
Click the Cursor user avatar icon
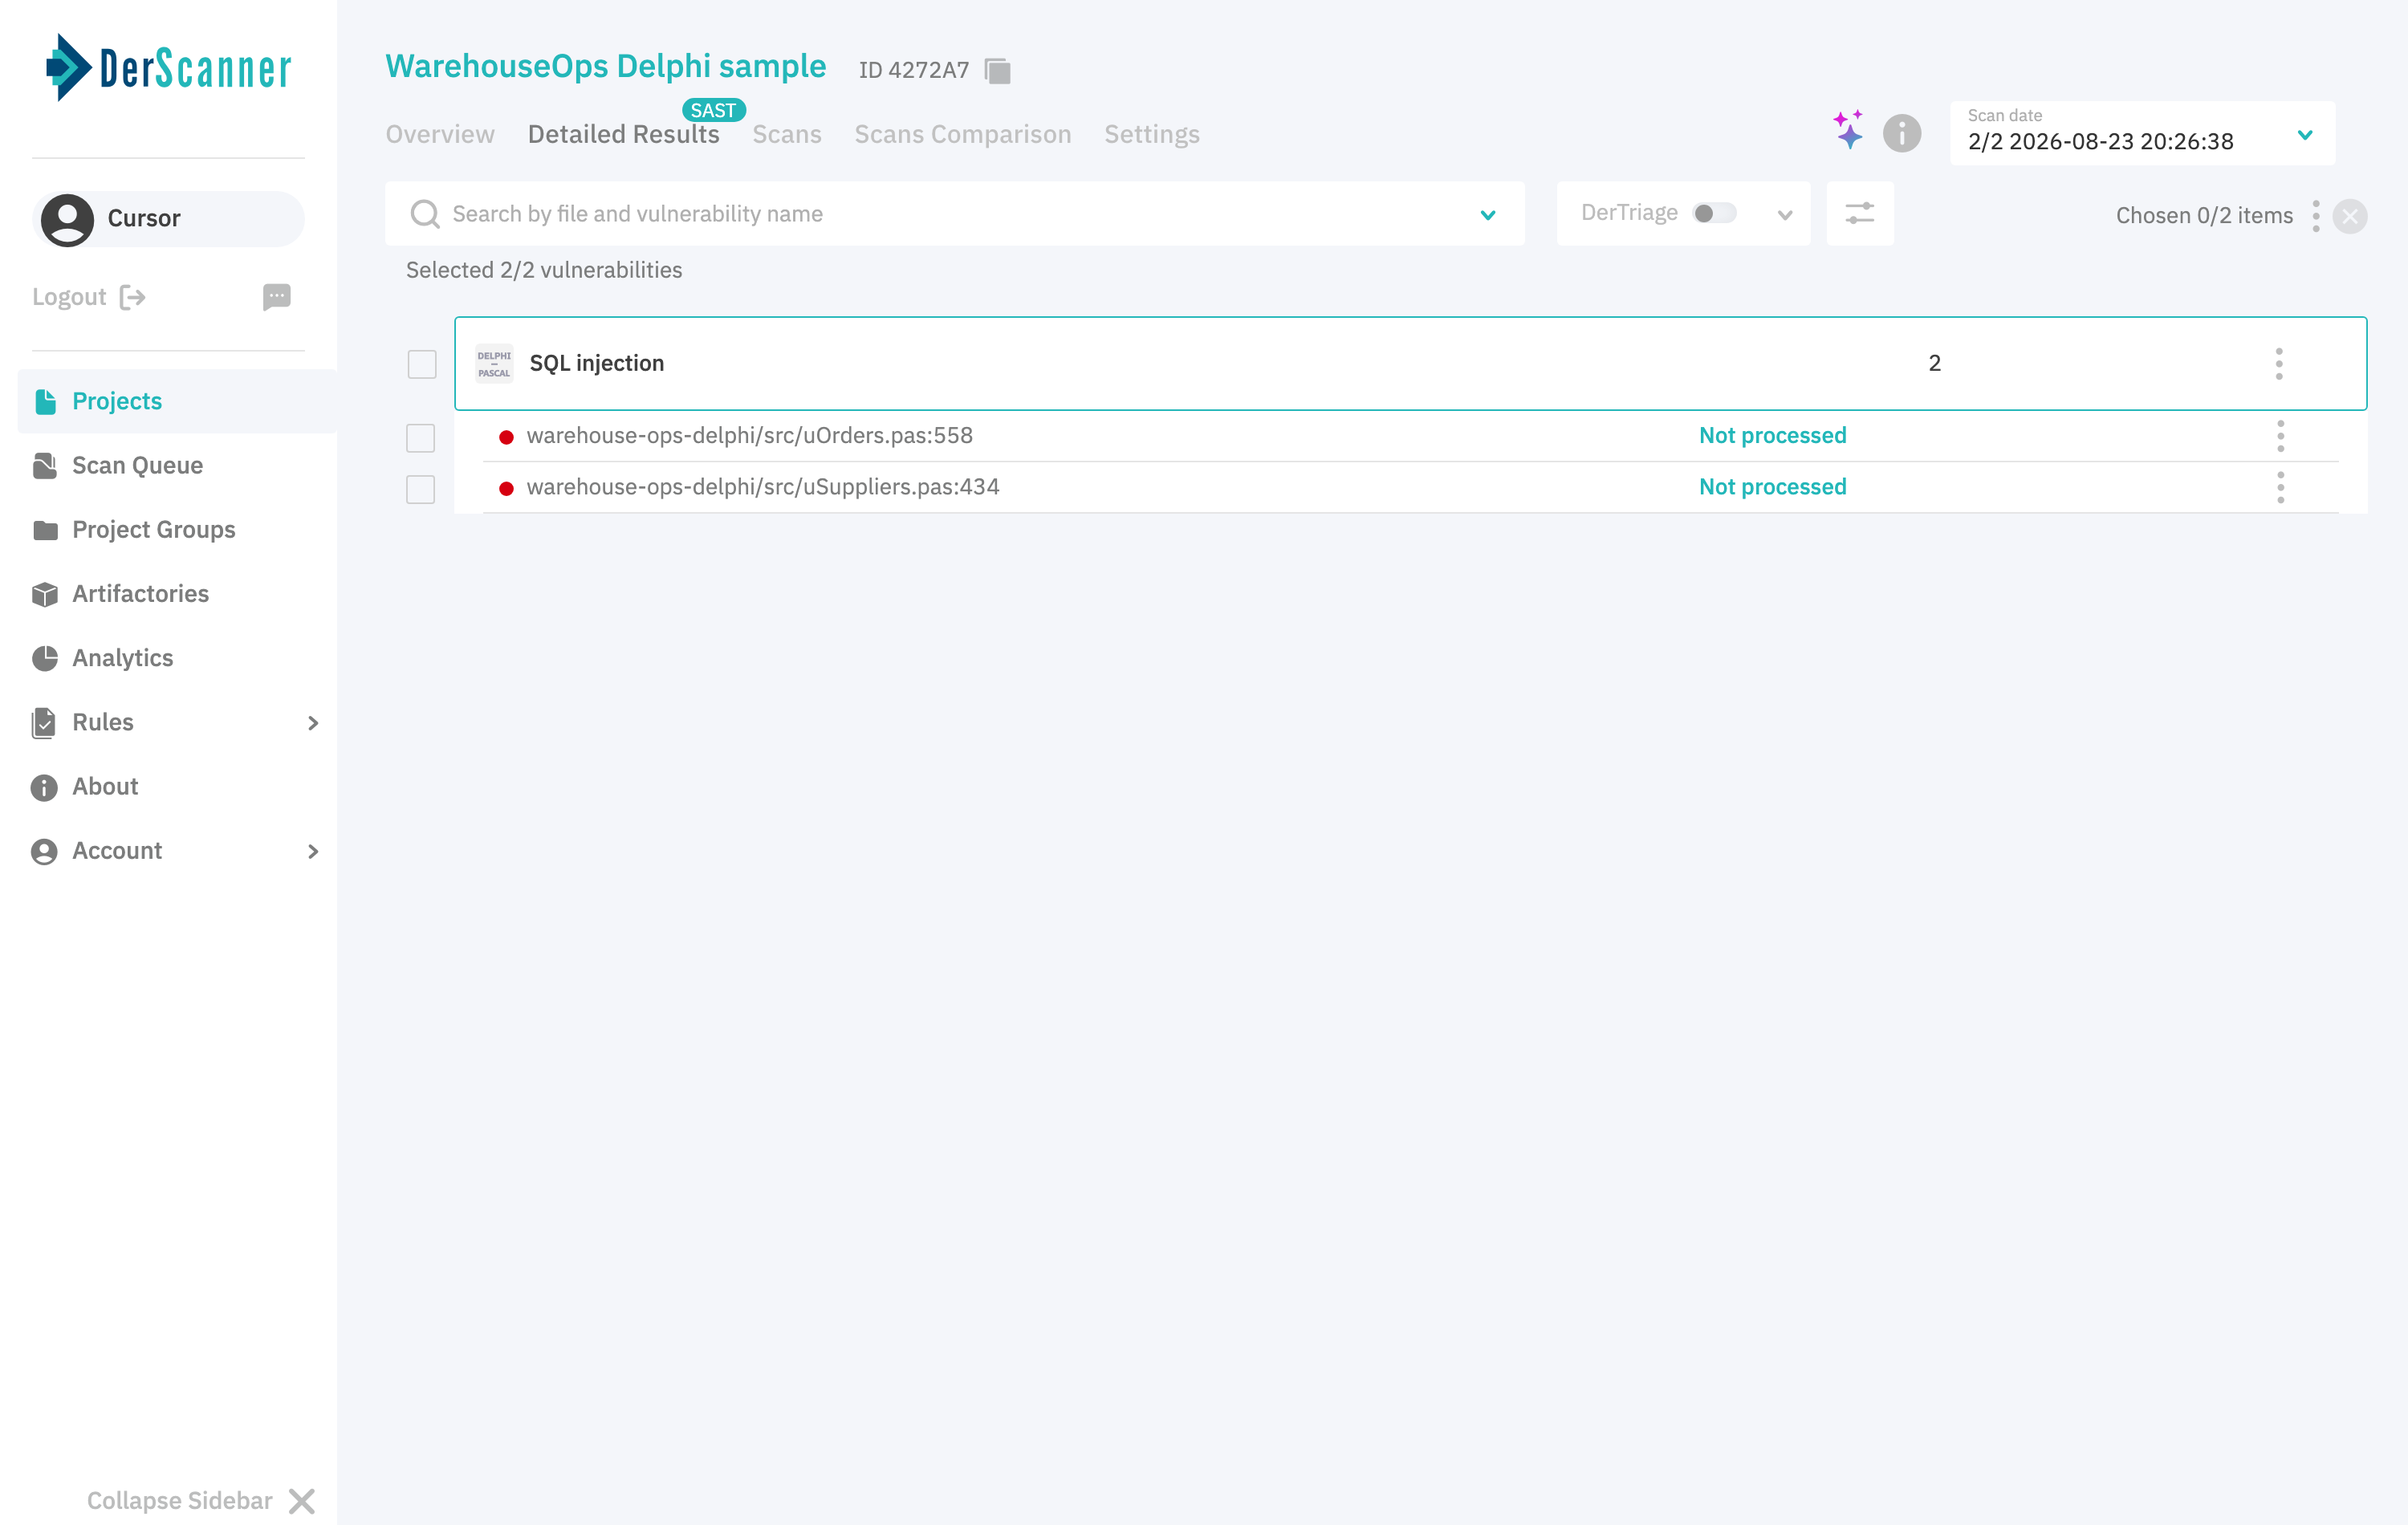click(x=67, y=219)
